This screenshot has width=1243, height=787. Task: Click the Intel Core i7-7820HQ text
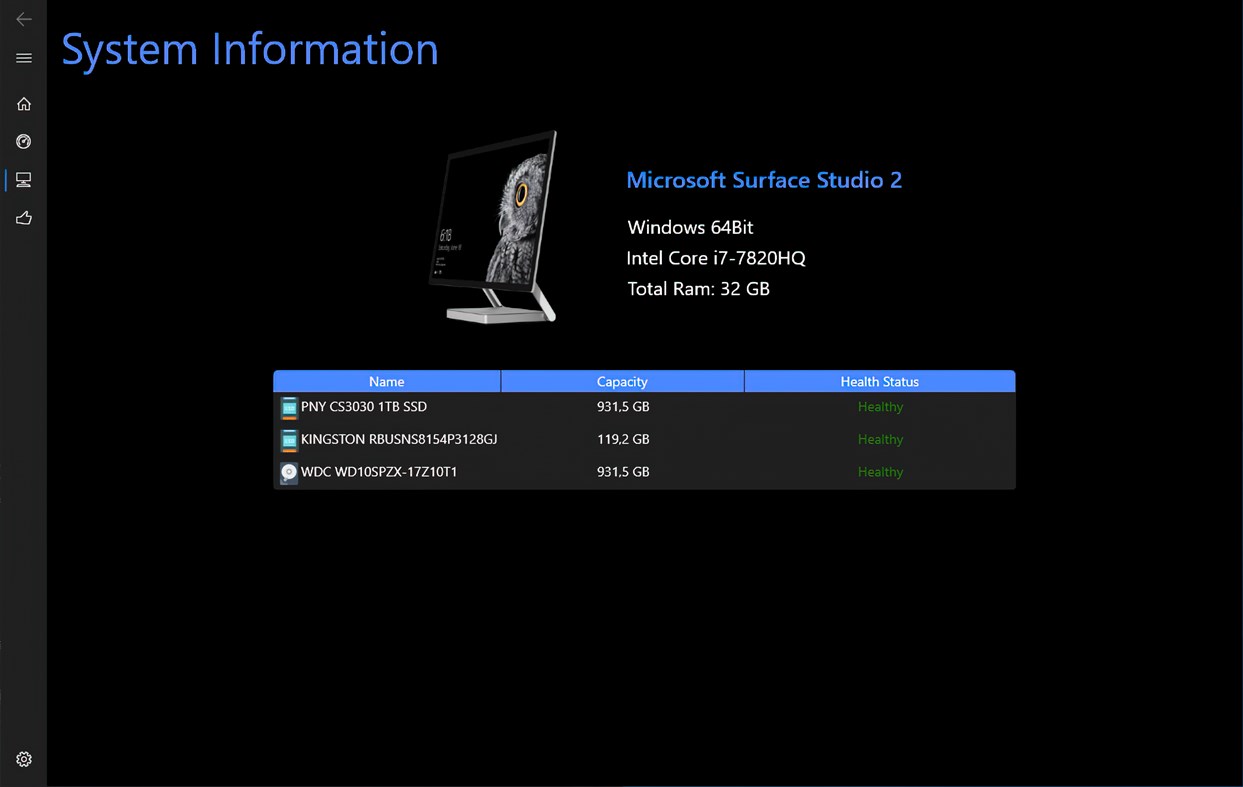pyautogui.click(x=716, y=258)
